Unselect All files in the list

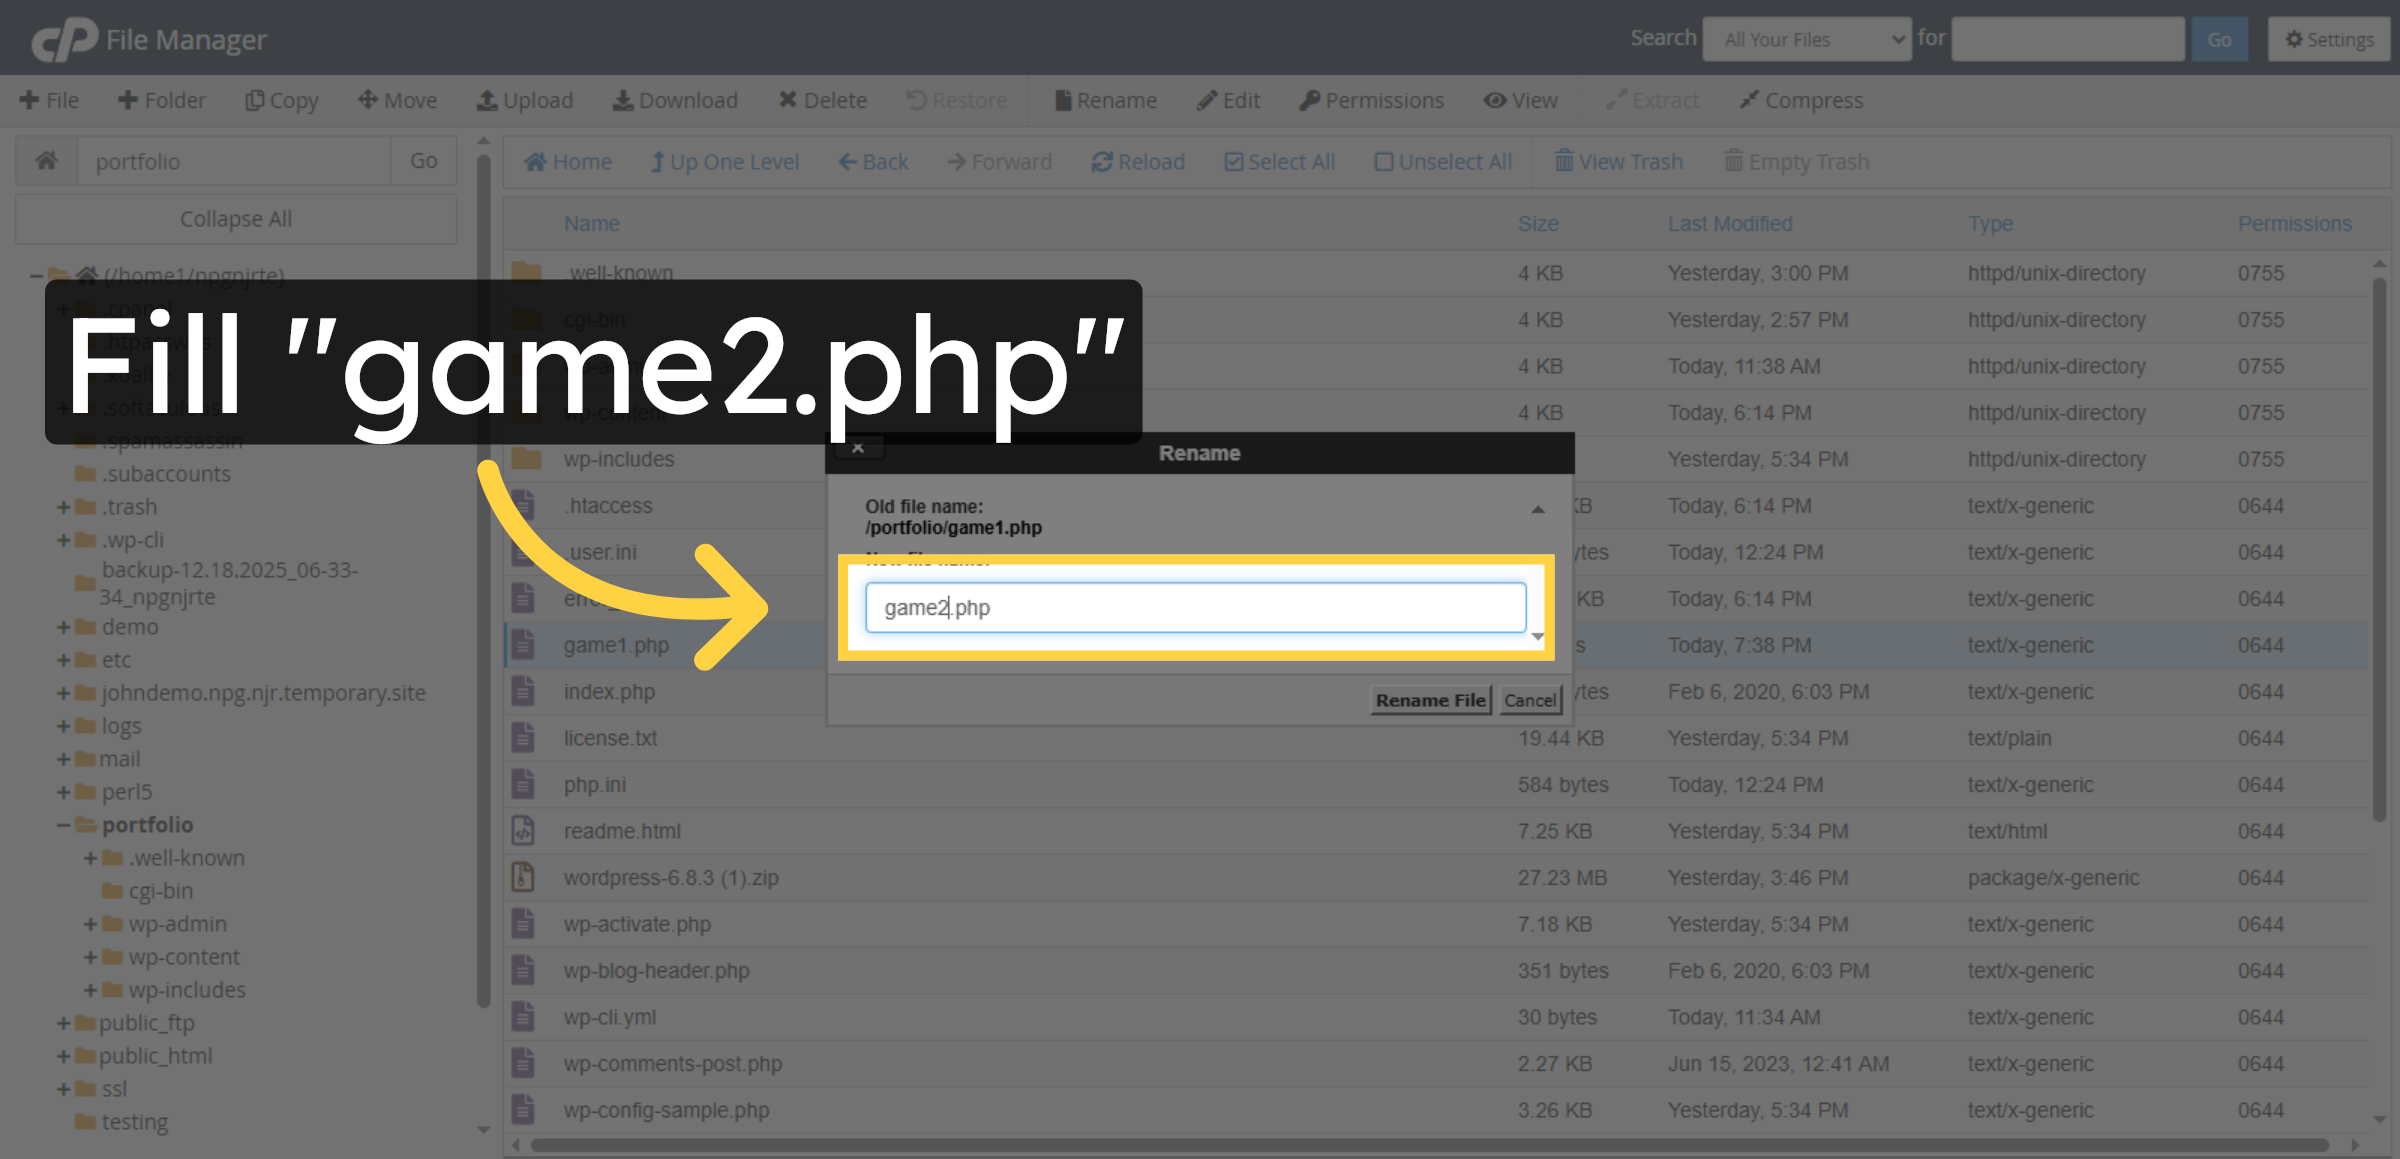click(1443, 161)
